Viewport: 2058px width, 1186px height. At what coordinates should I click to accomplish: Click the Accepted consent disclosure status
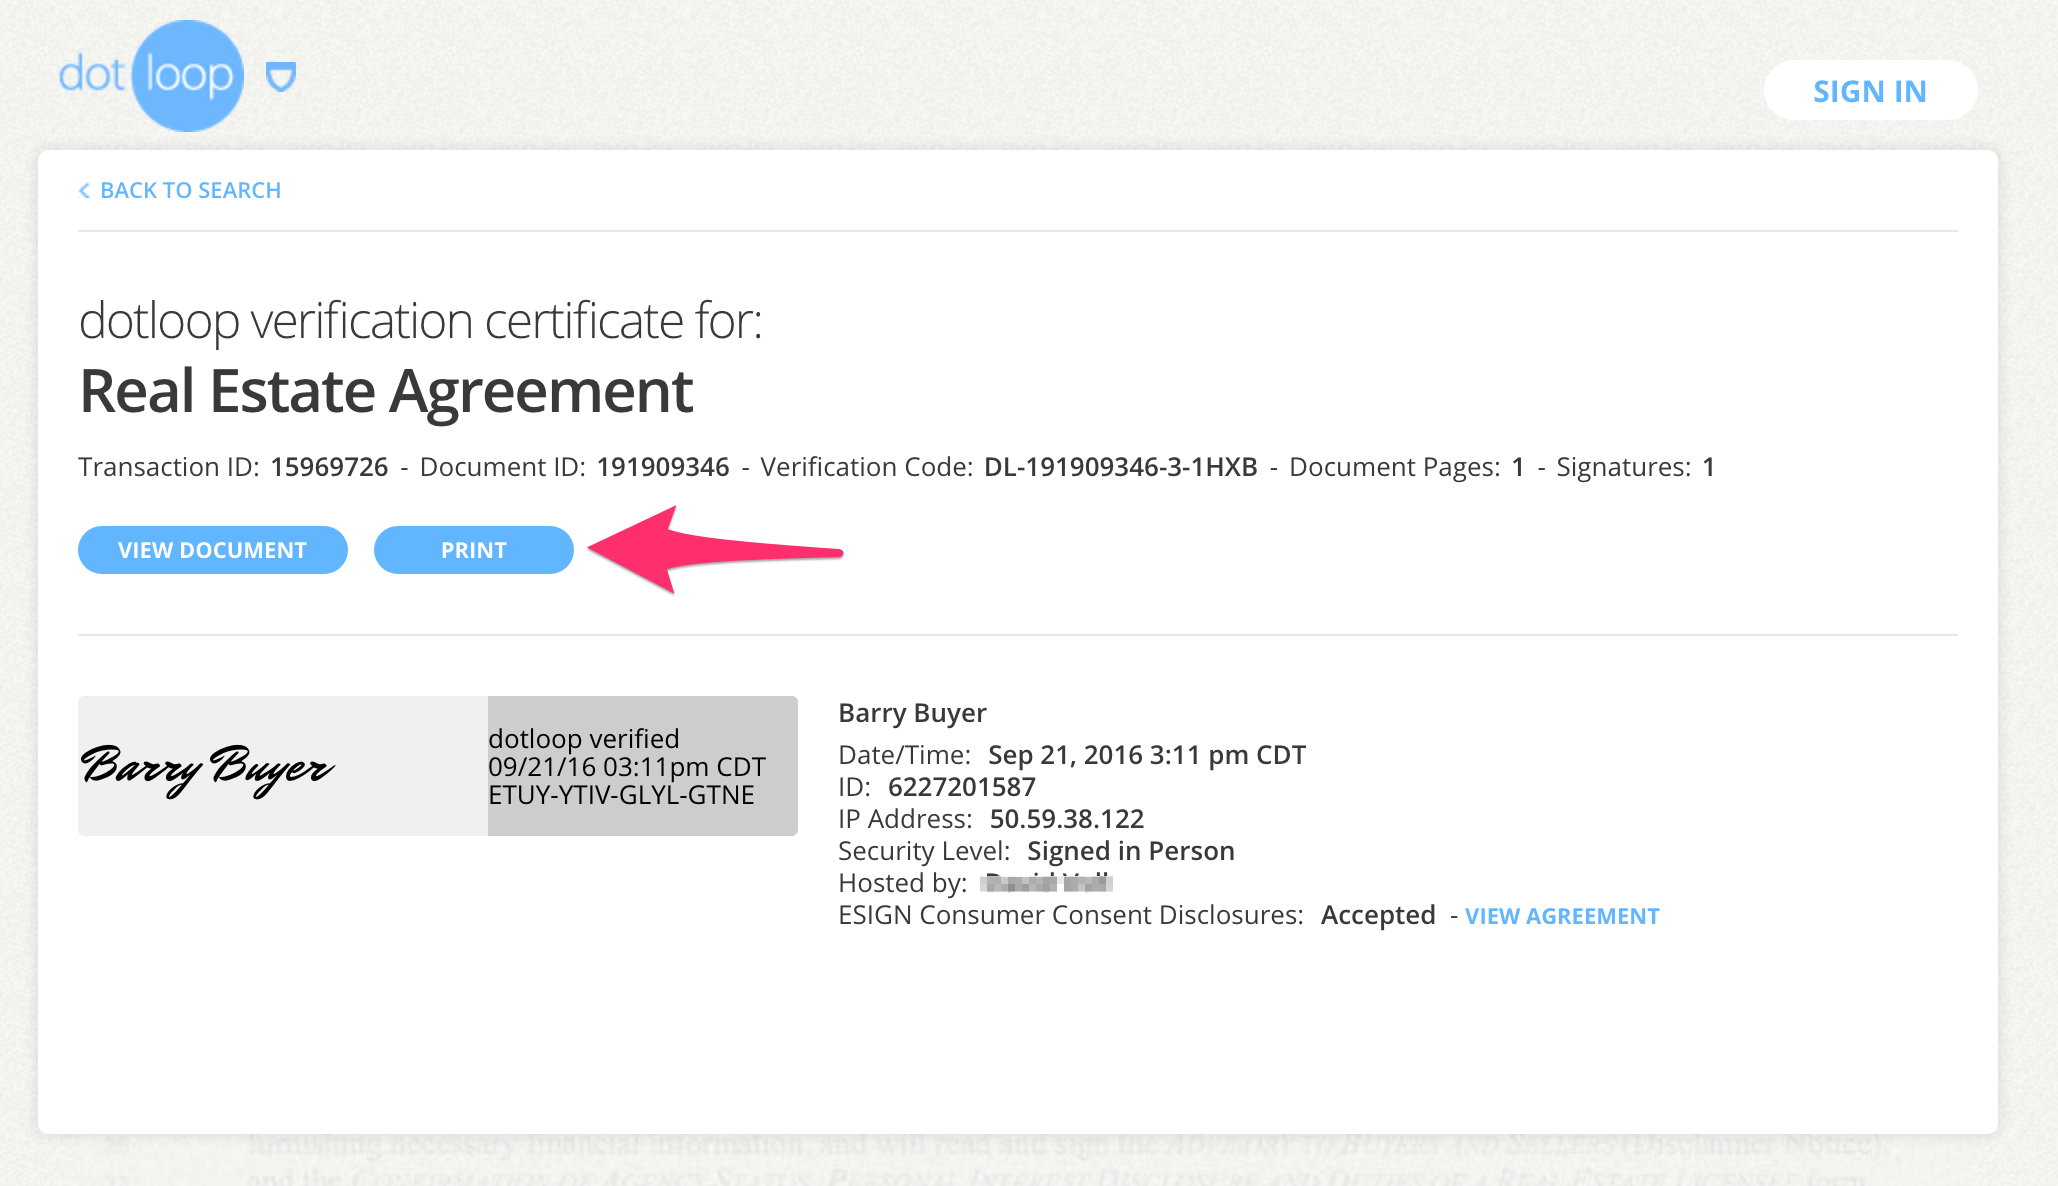(1377, 915)
